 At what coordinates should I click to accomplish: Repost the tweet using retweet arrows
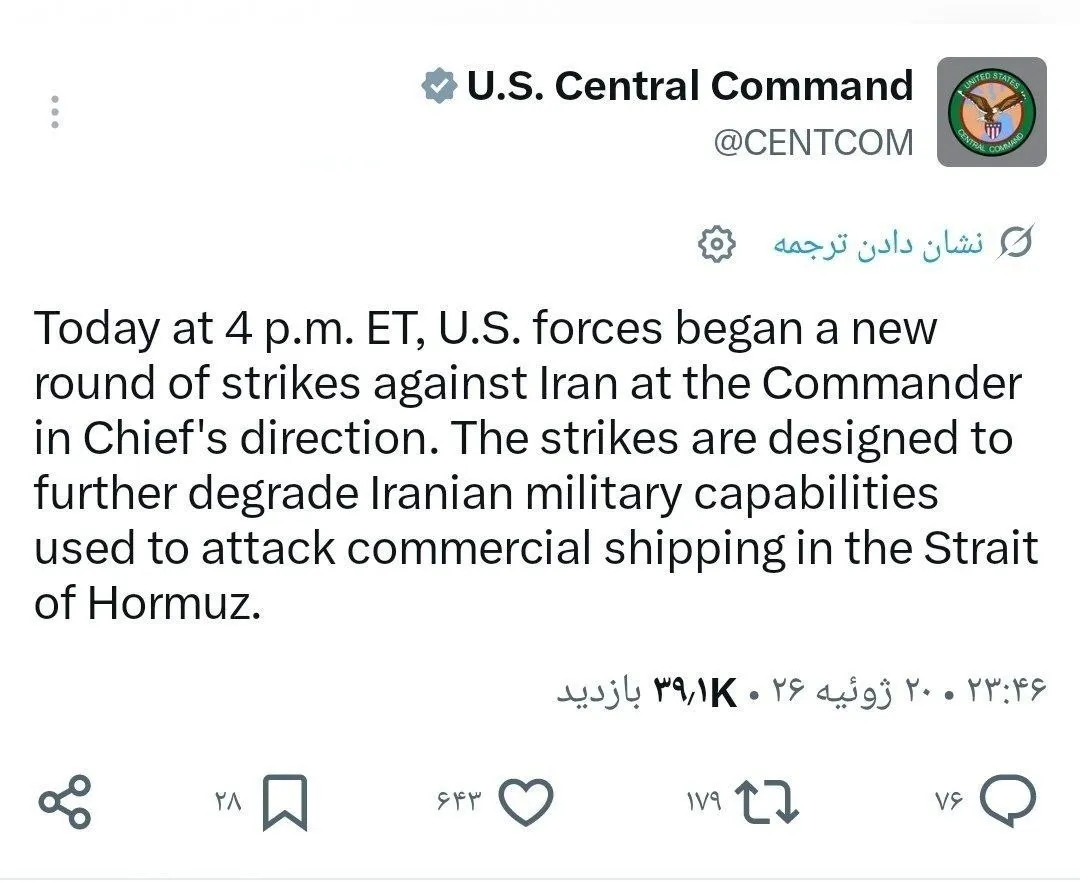[x=767, y=802]
